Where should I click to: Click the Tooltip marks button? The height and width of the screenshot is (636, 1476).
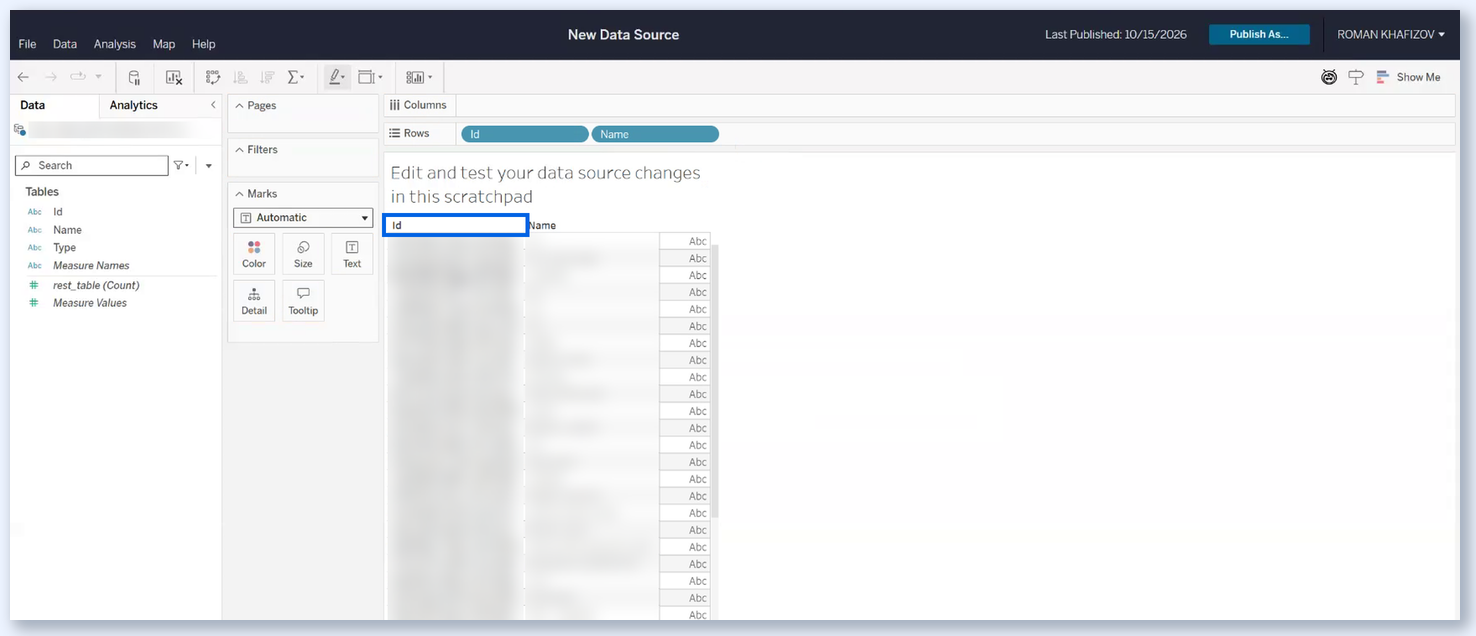[x=303, y=301]
